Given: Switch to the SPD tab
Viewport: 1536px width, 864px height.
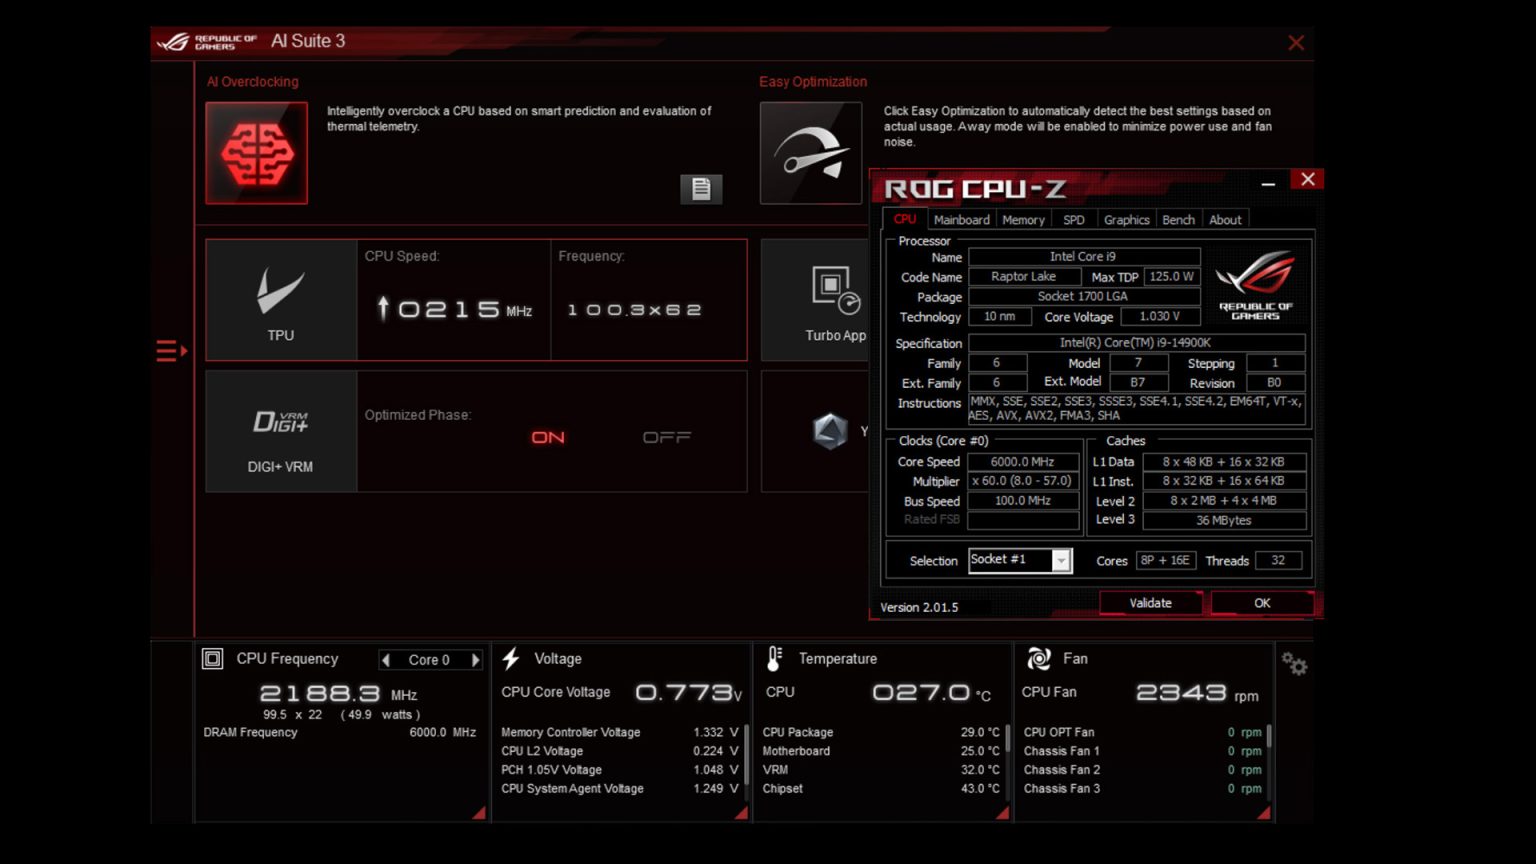Looking at the screenshot, I should (1074, 220).
